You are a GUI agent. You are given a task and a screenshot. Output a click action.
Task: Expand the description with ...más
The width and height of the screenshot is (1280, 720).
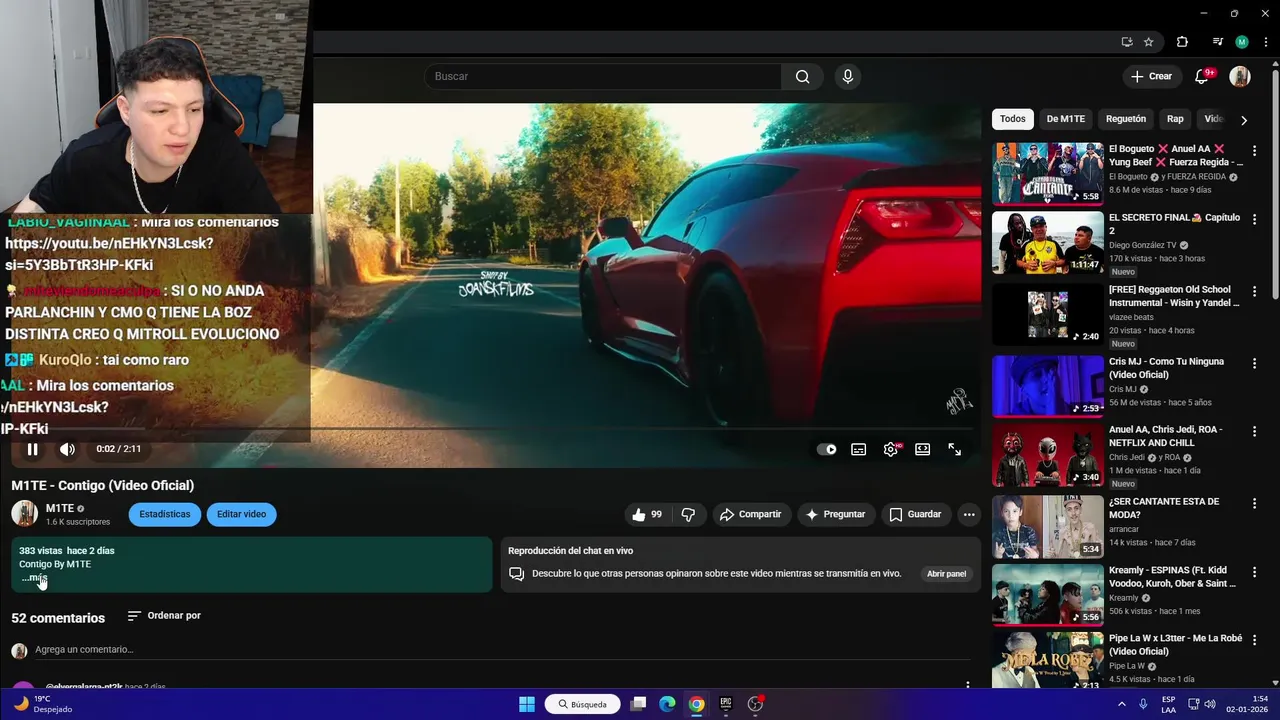click(34, 578)
